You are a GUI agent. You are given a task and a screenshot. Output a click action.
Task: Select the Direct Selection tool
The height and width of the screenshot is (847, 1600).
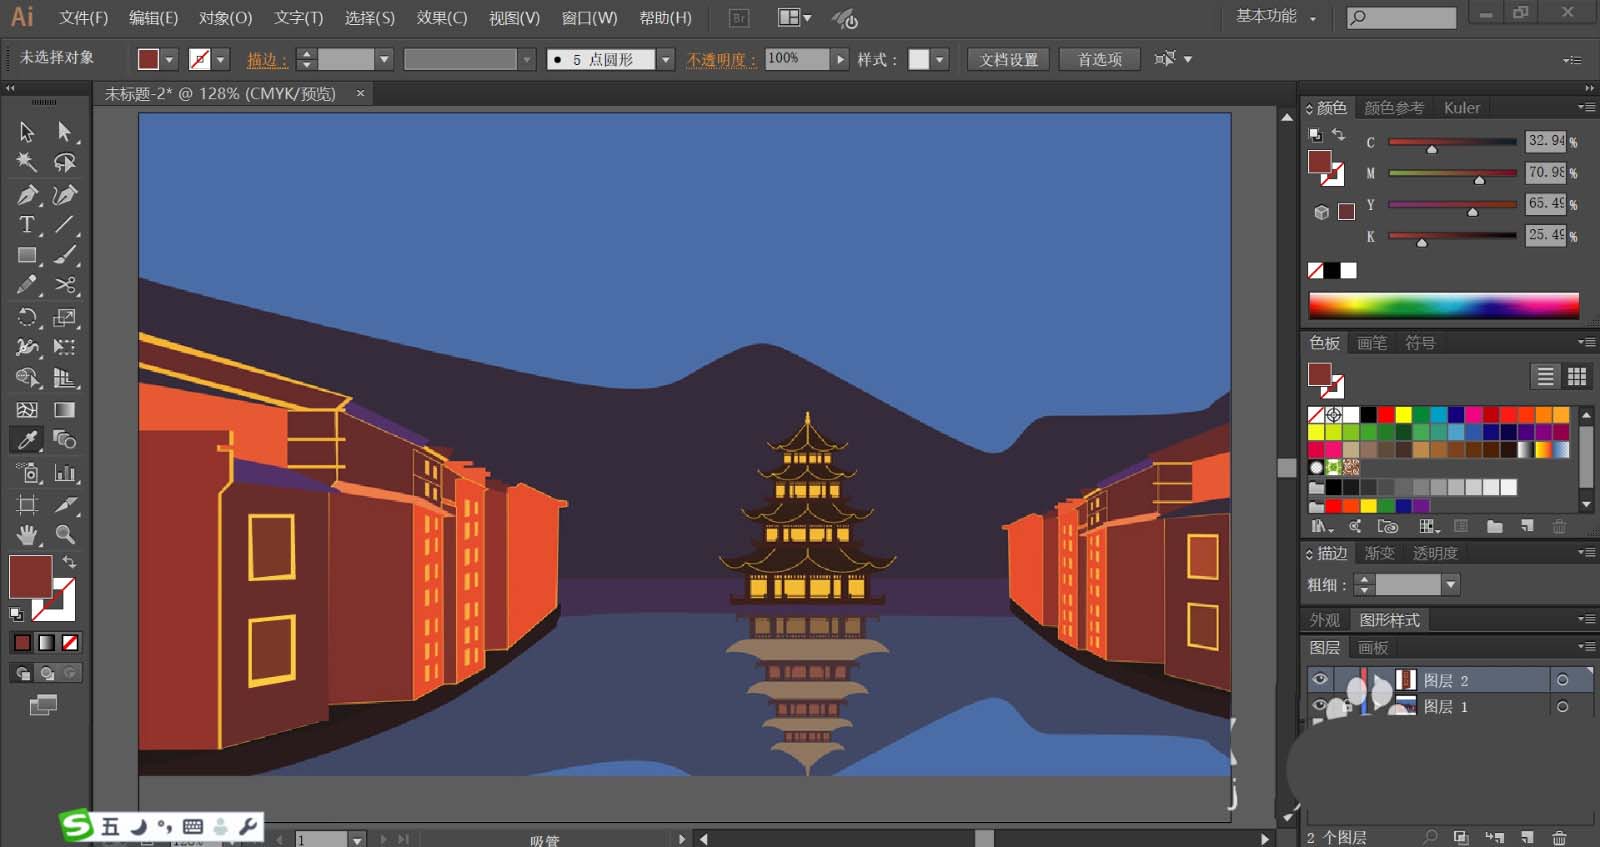[65, 132]
